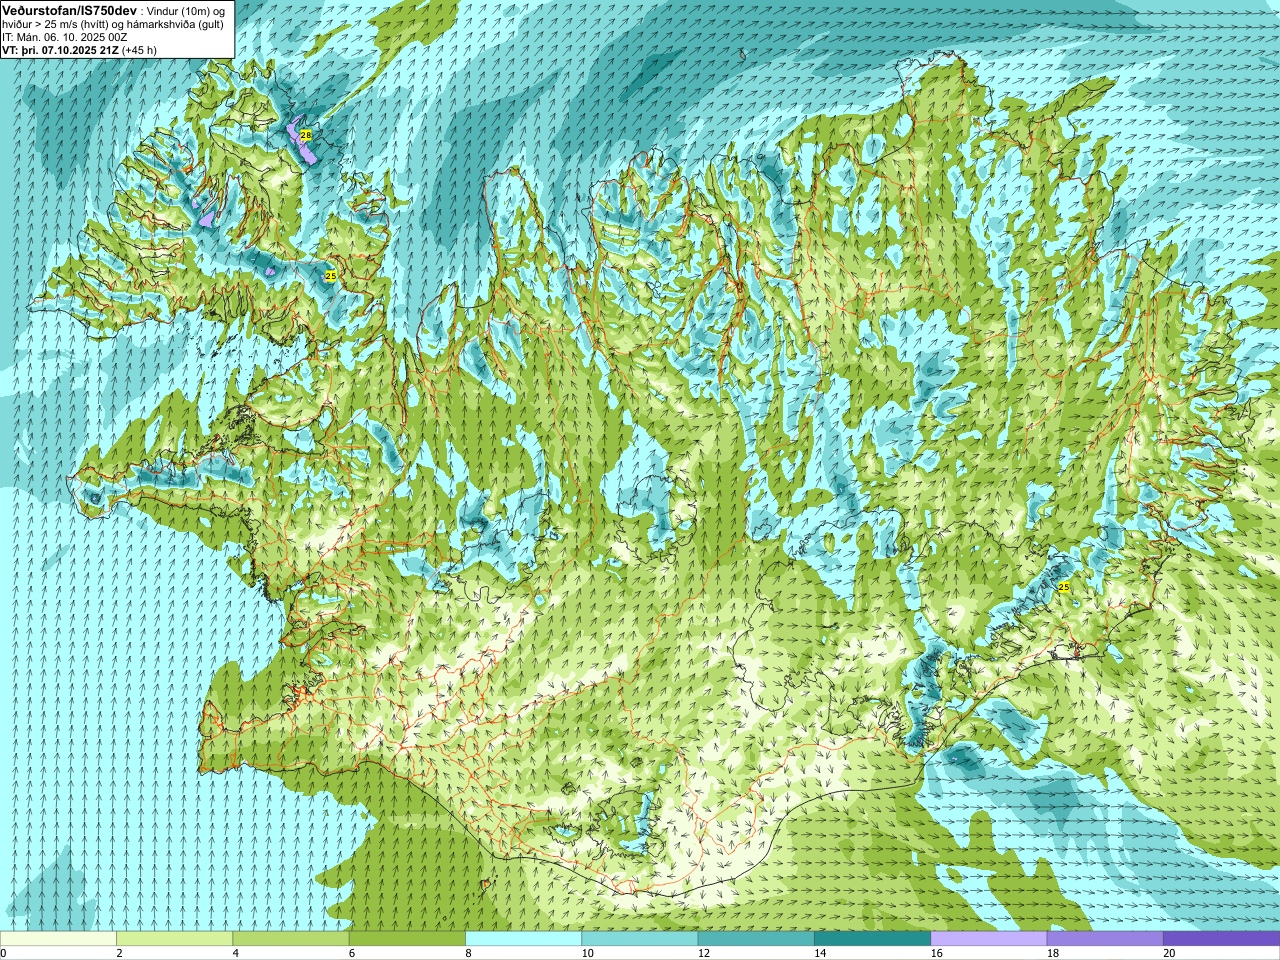Select the turquoise 10–12 m/s legend swatch
Viewport: 1280px width, 960px height.
(639, 939)
